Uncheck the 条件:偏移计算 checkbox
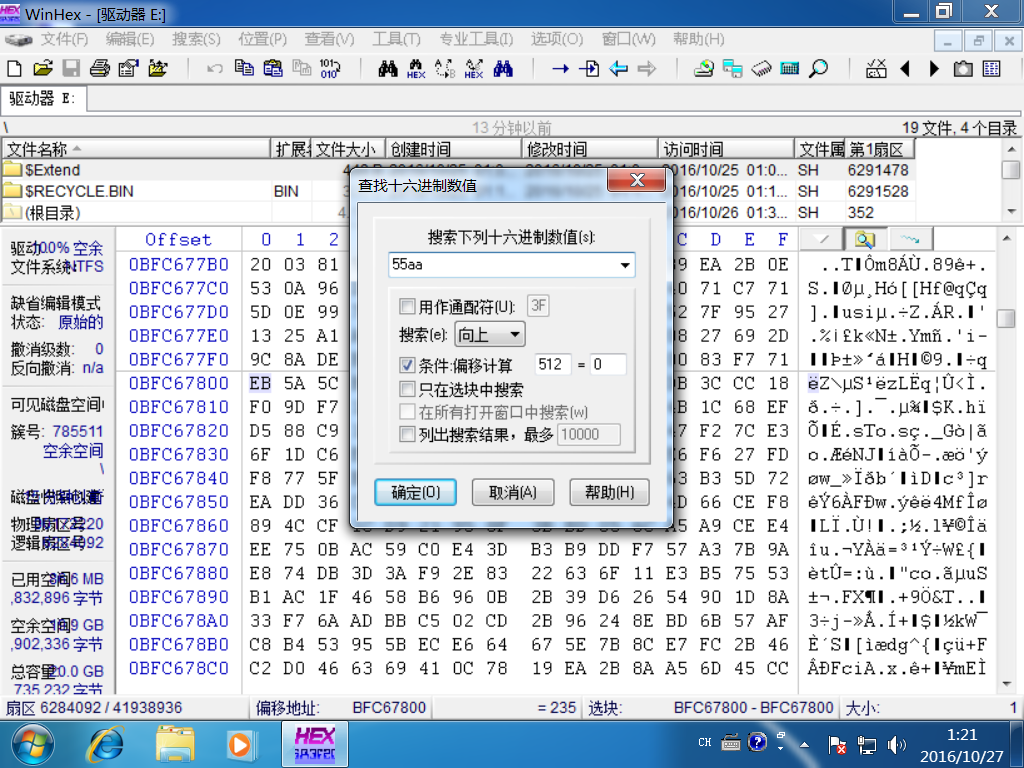Image resolution: width=1024 pixels, height=768 pixels. pyautogui.click(x=407, y=364)
